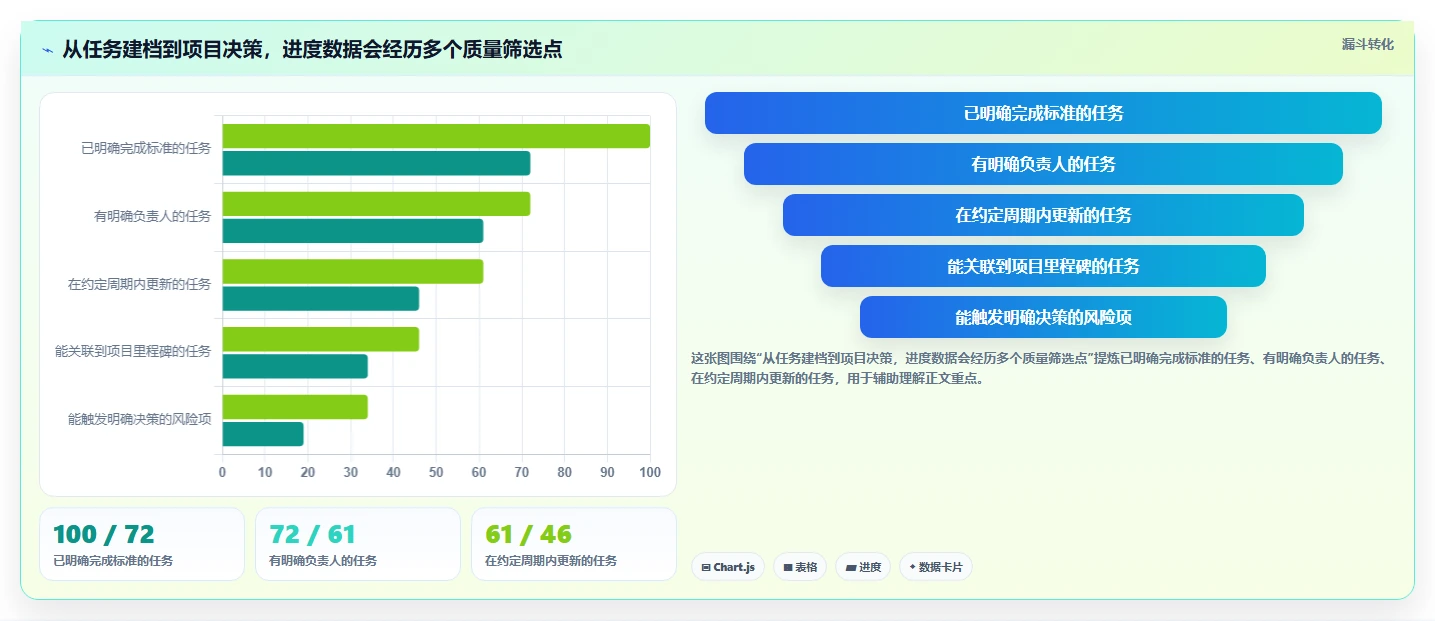The height and width of the screenshot is (621, 1435).
Task: Select the 在约定周期内更新的任务 funnel stage
Action: point(1043,215)
